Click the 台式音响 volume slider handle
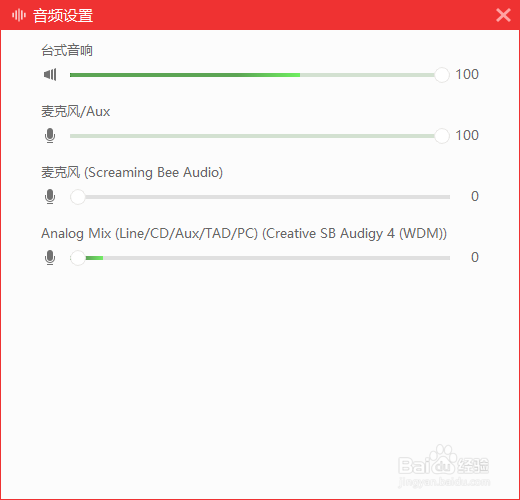 [x=442, y=75]
